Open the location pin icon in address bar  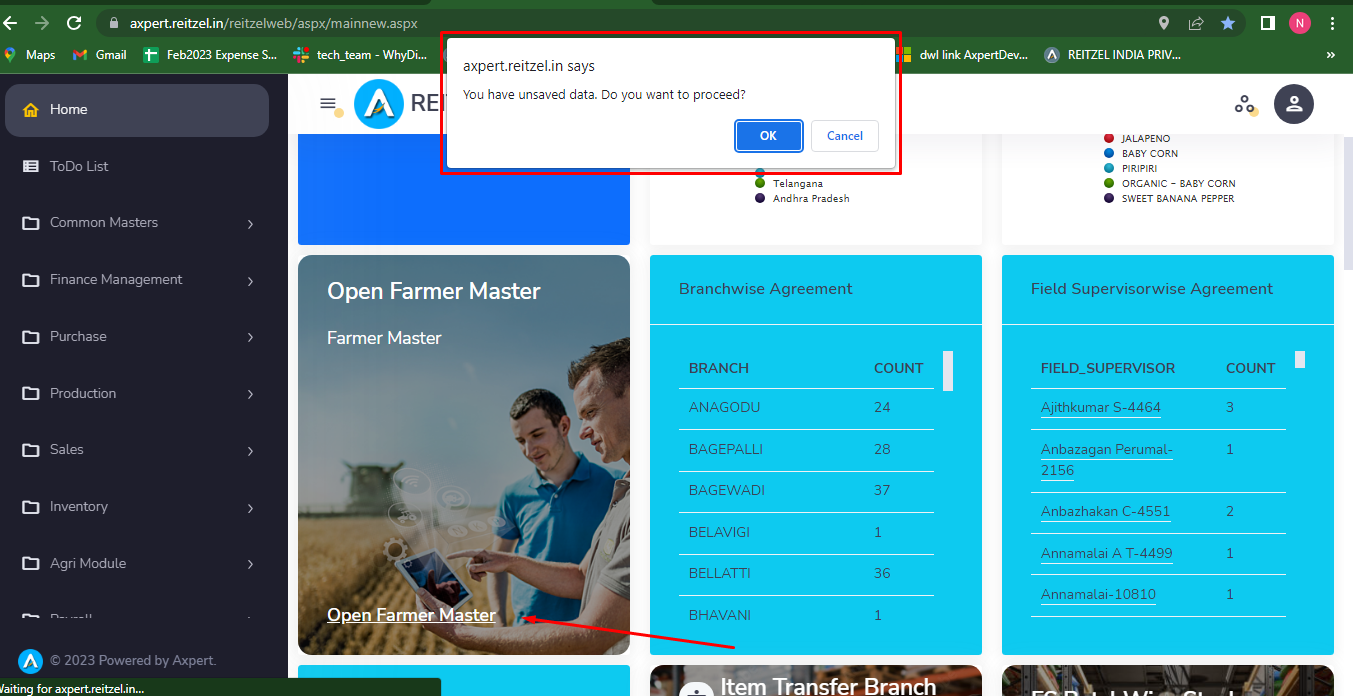(1164, 23)
